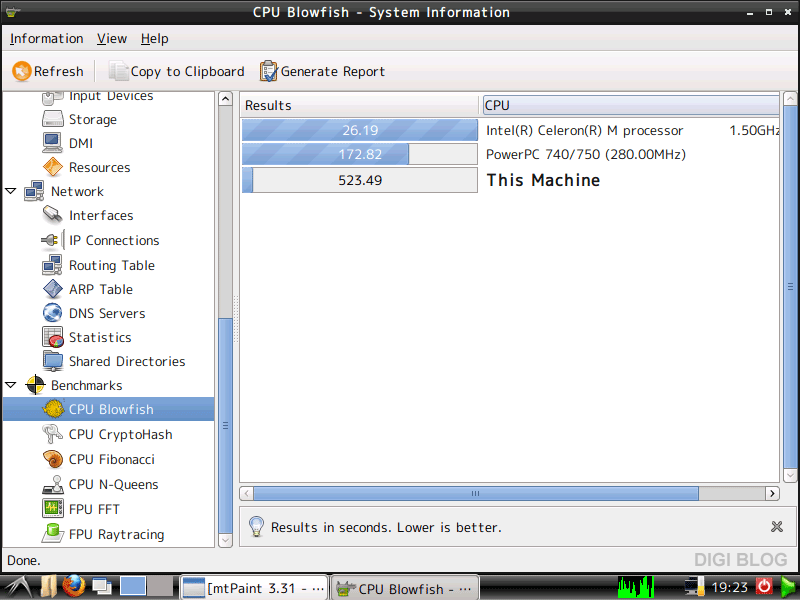This screenshot has width=800, height=600.
Task: Click sidebar scroll up arrow
Action: pos(226,98)
